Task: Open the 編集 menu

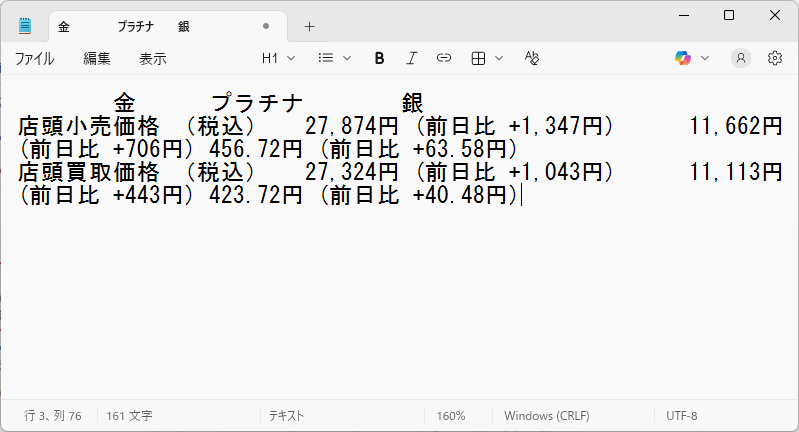Action: (97, 58)
